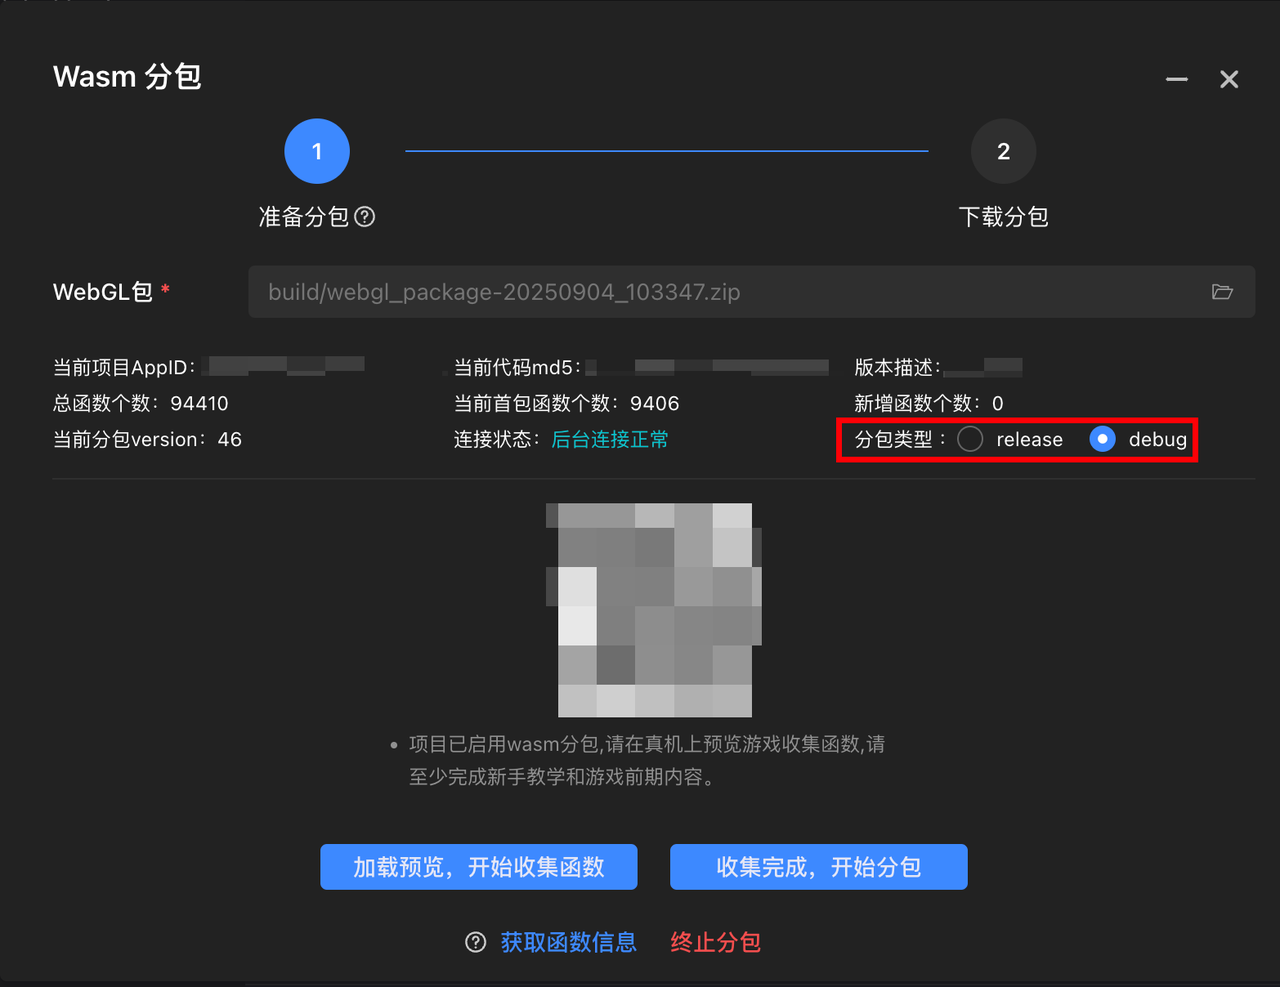Minimize the Wasm 分包 dialog
1280x987 pixels.
[1177, 79]
